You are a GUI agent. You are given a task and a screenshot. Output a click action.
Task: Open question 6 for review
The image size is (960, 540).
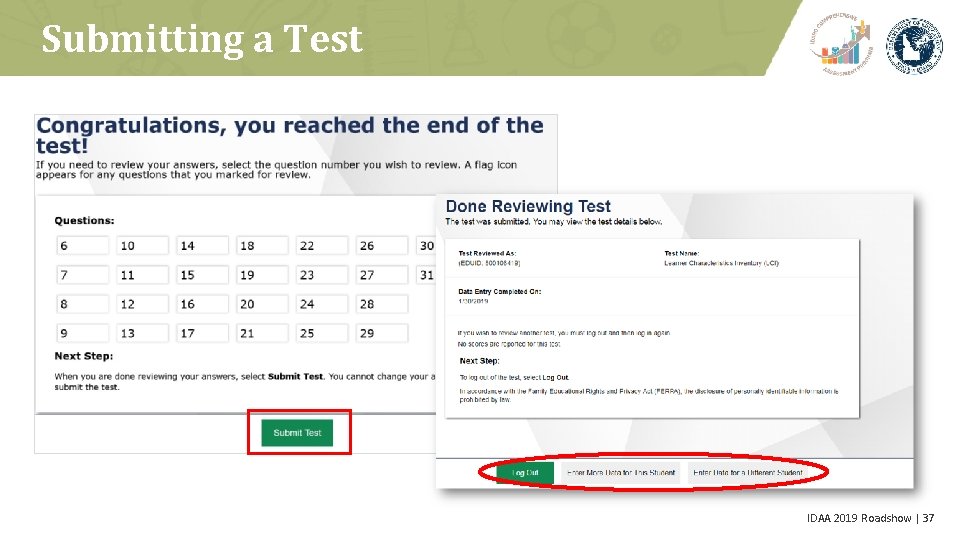[x=83, y=246]
